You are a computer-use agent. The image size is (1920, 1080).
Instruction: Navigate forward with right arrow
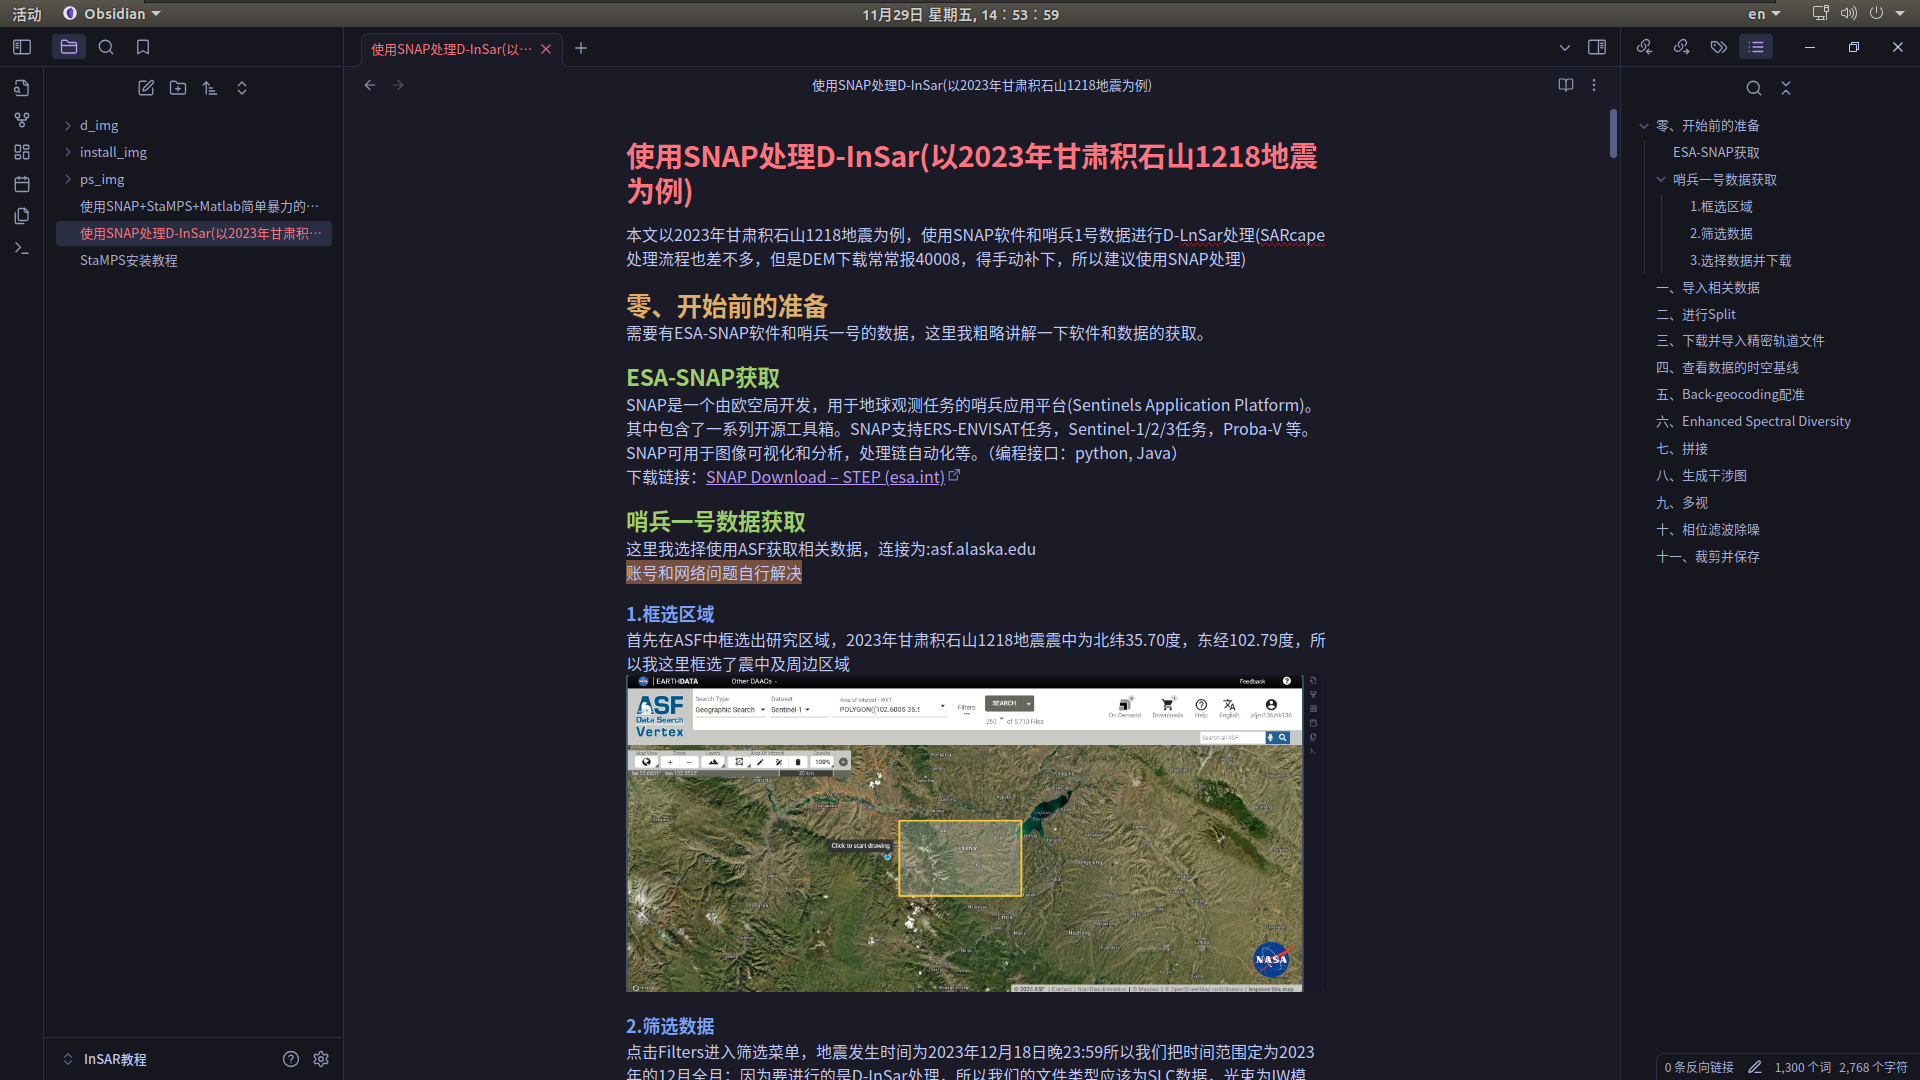[x=398, y=85]
